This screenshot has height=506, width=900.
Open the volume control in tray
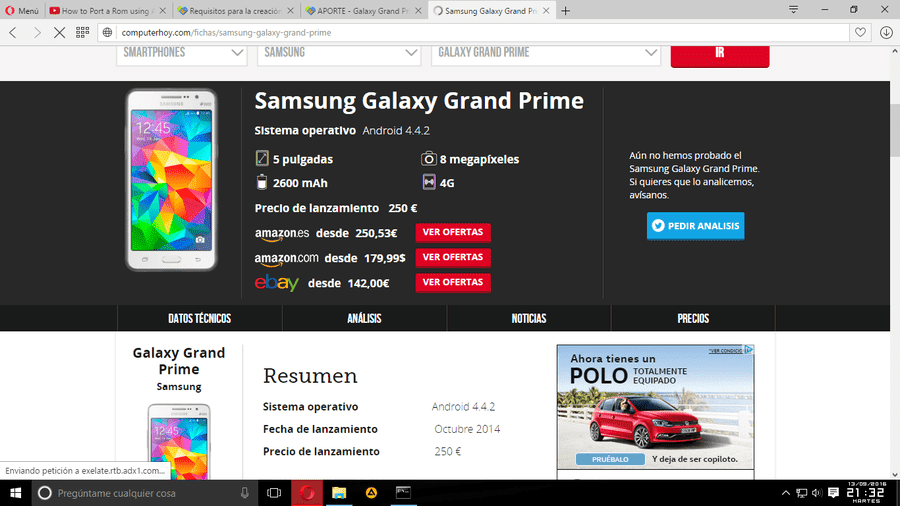(x=817, y=493)
